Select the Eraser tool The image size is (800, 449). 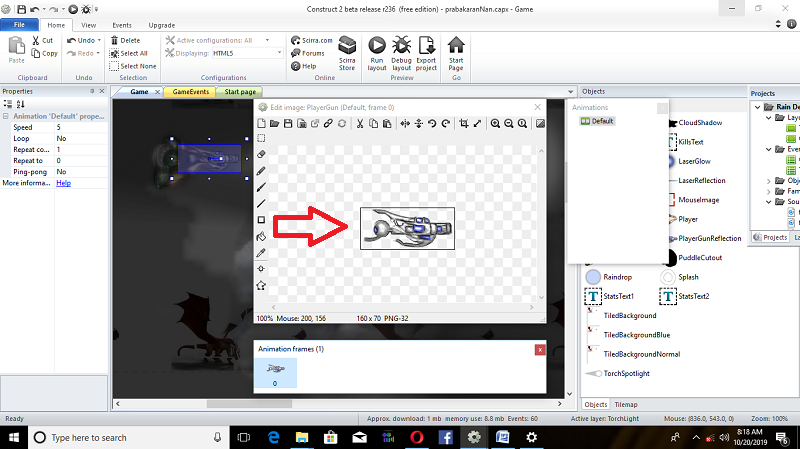(261, 154)
